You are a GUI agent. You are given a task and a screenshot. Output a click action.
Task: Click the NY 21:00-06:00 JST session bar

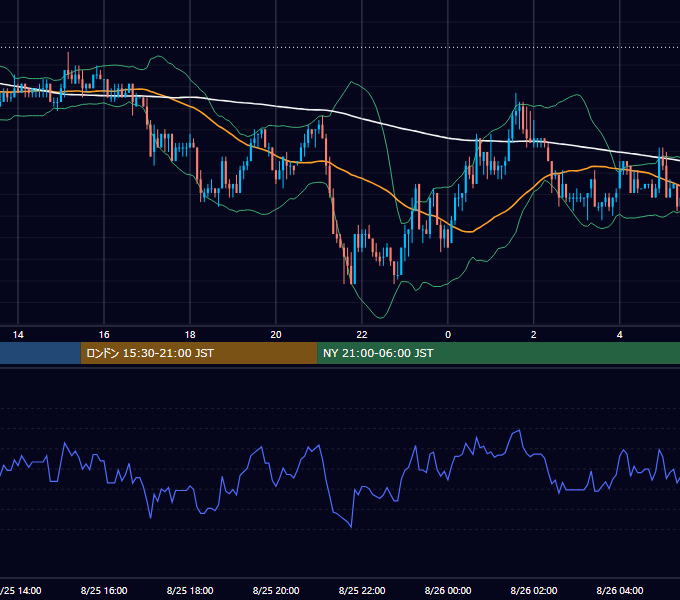coord(498,353)
